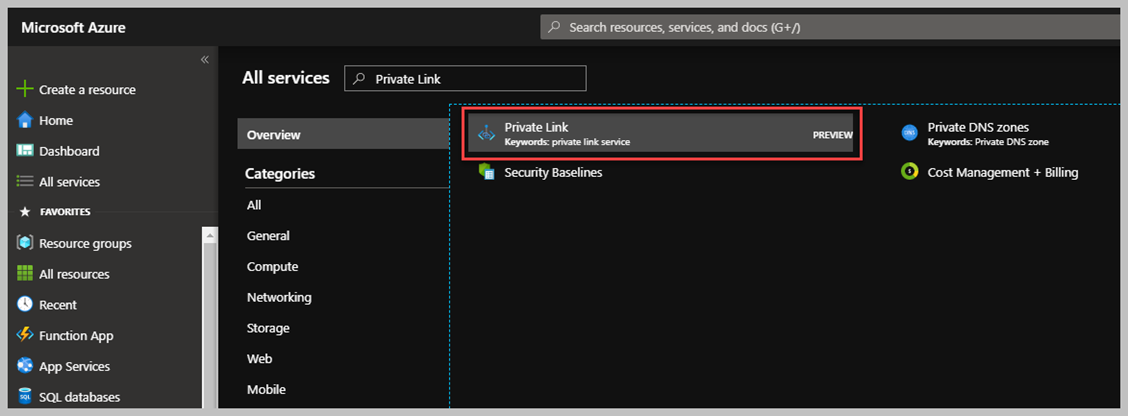Click the PREVIEW label on Private Link

tap(832, 135)
